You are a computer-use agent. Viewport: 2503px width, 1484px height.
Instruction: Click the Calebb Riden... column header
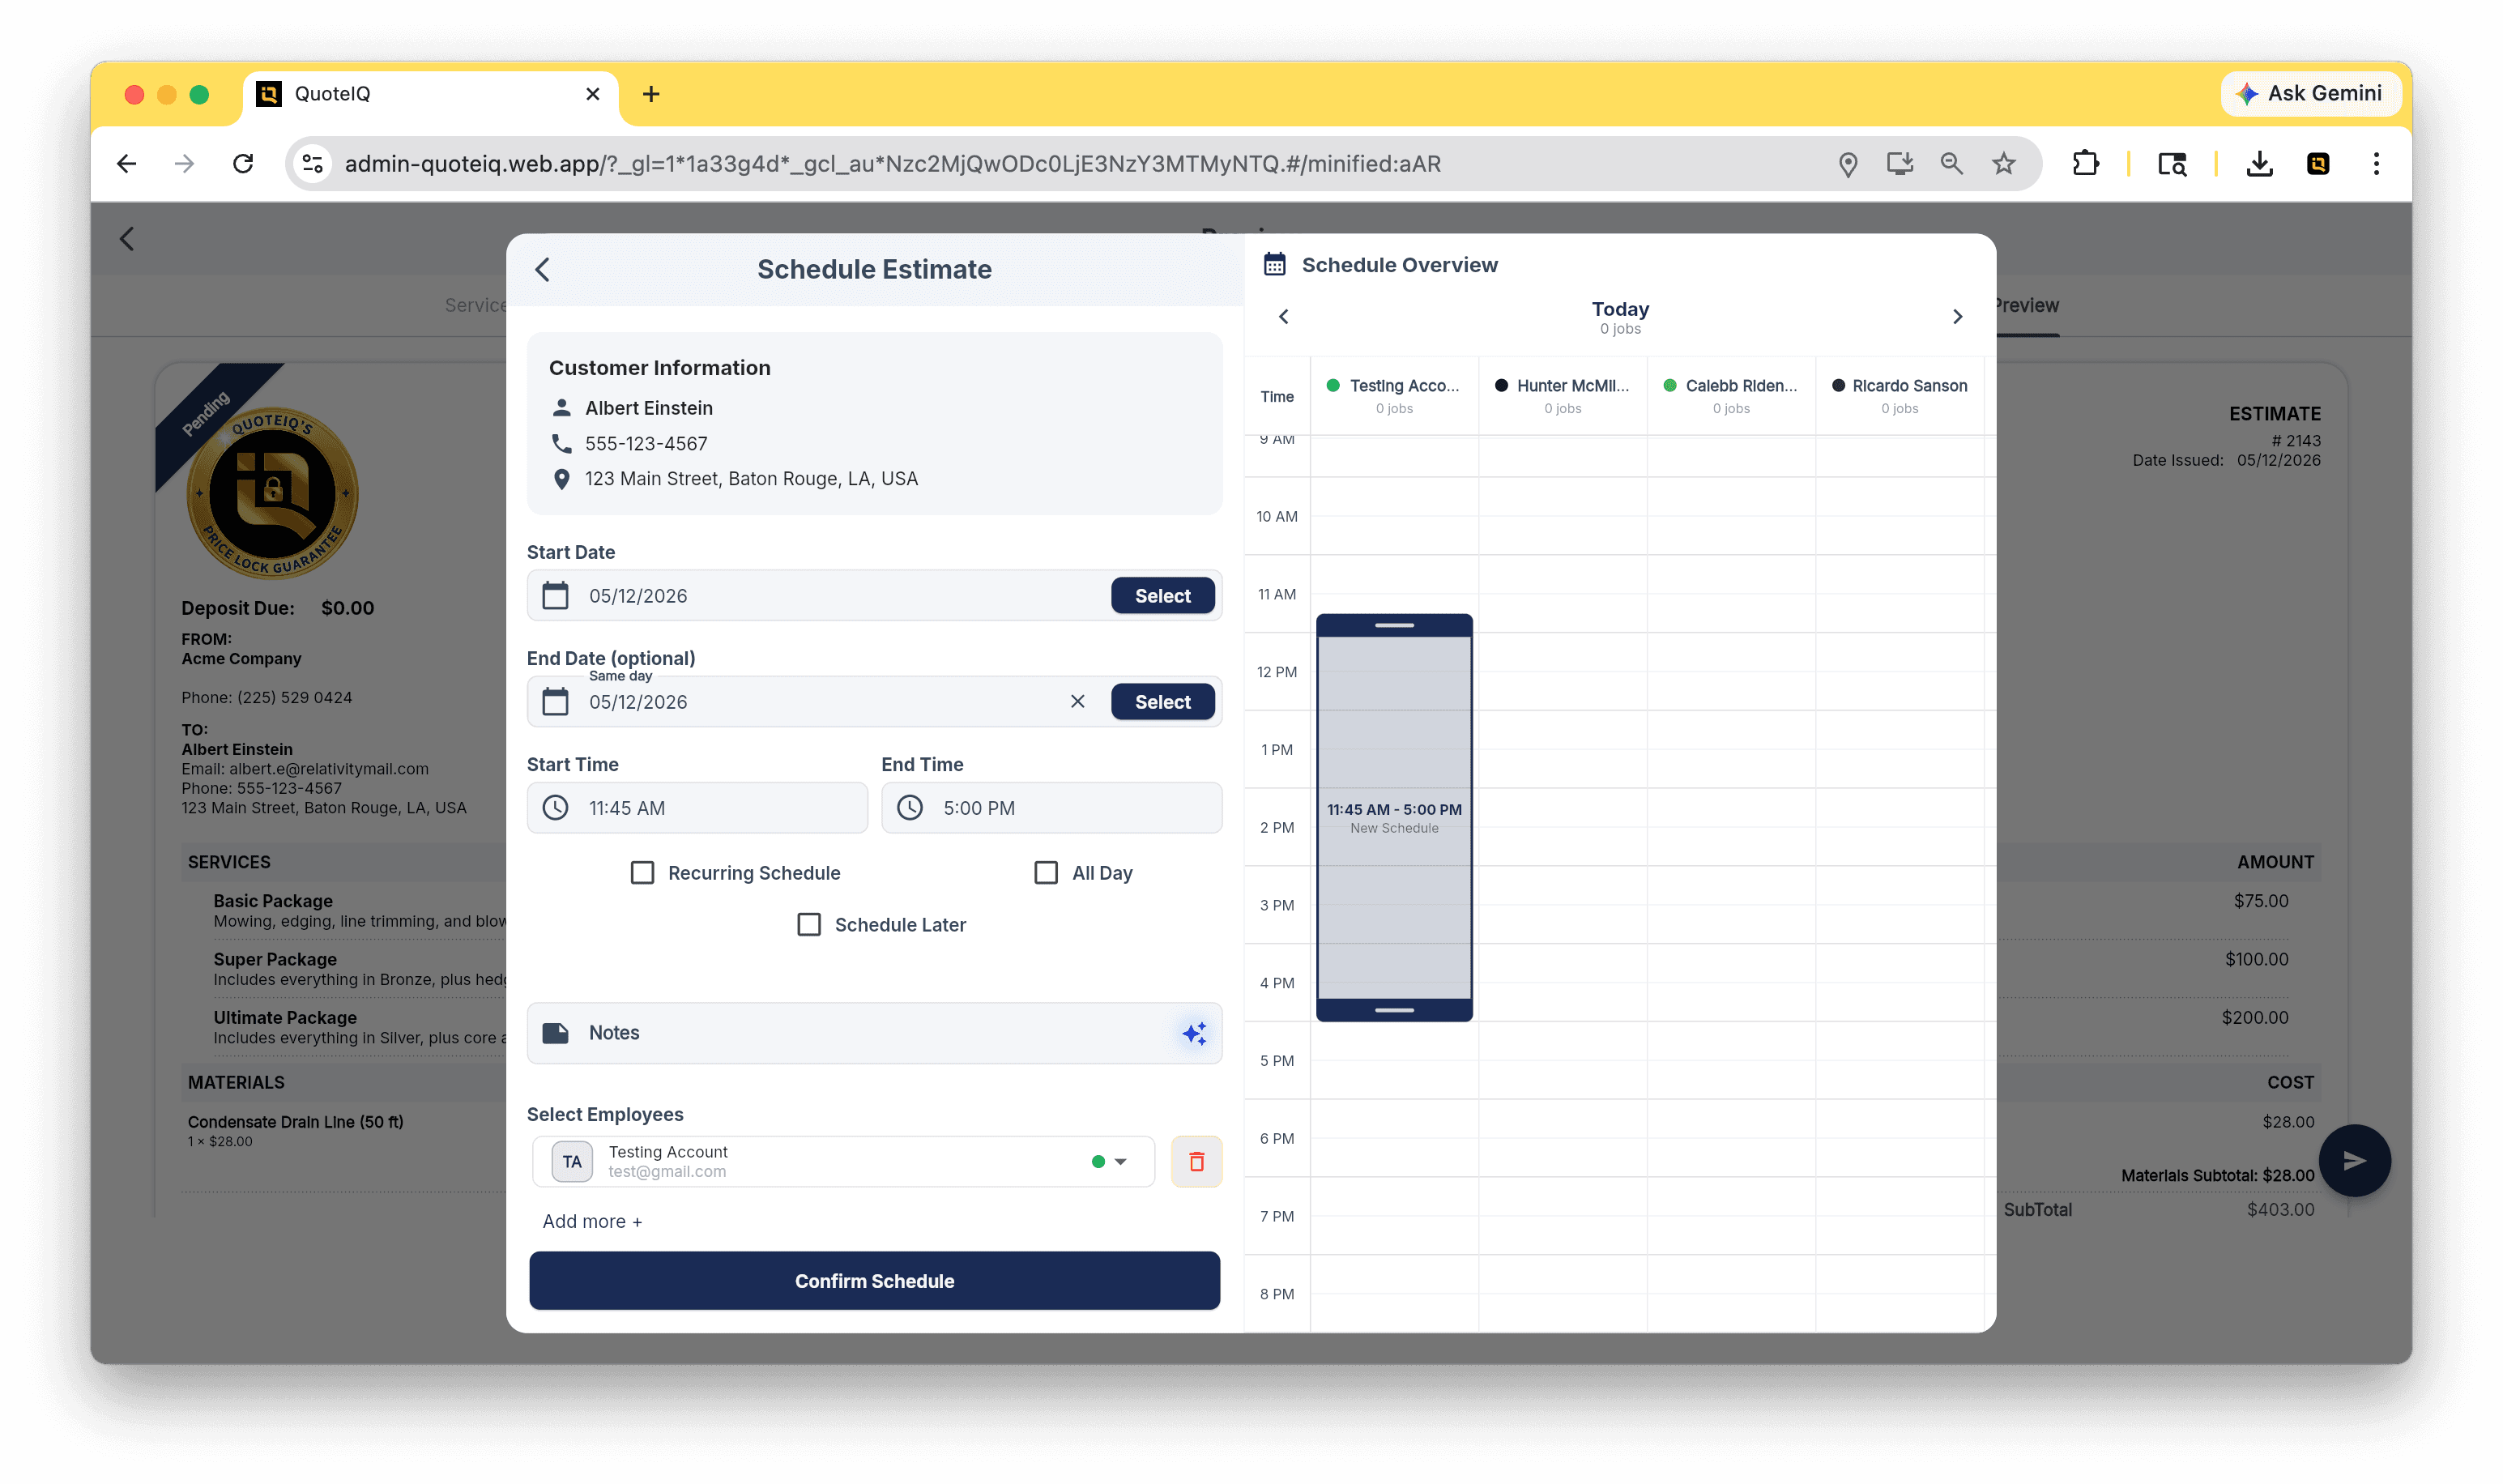click(x=1730, y=396)
